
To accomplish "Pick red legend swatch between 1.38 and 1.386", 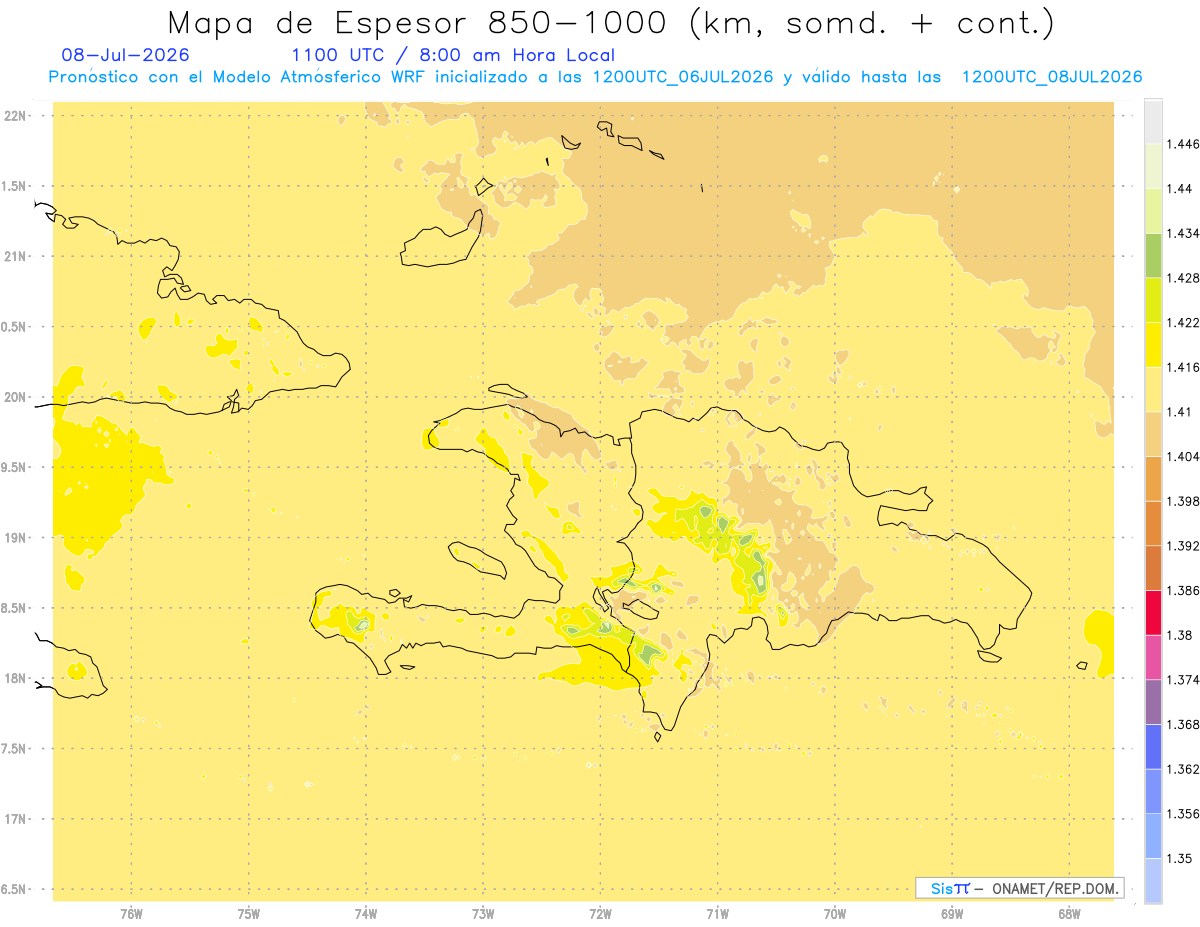I will point(1153,613).
